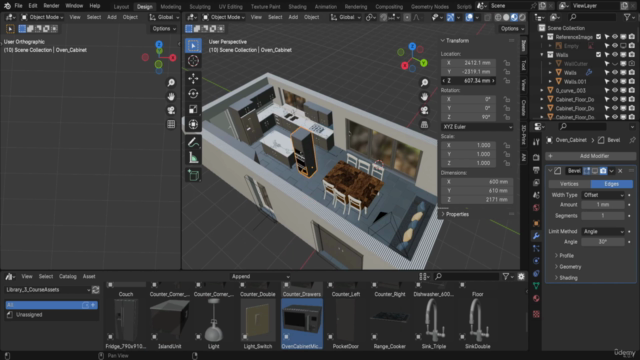640x360 pixels.
Task: Open Modifier properties wrench tab
Action: coord(536,236)
